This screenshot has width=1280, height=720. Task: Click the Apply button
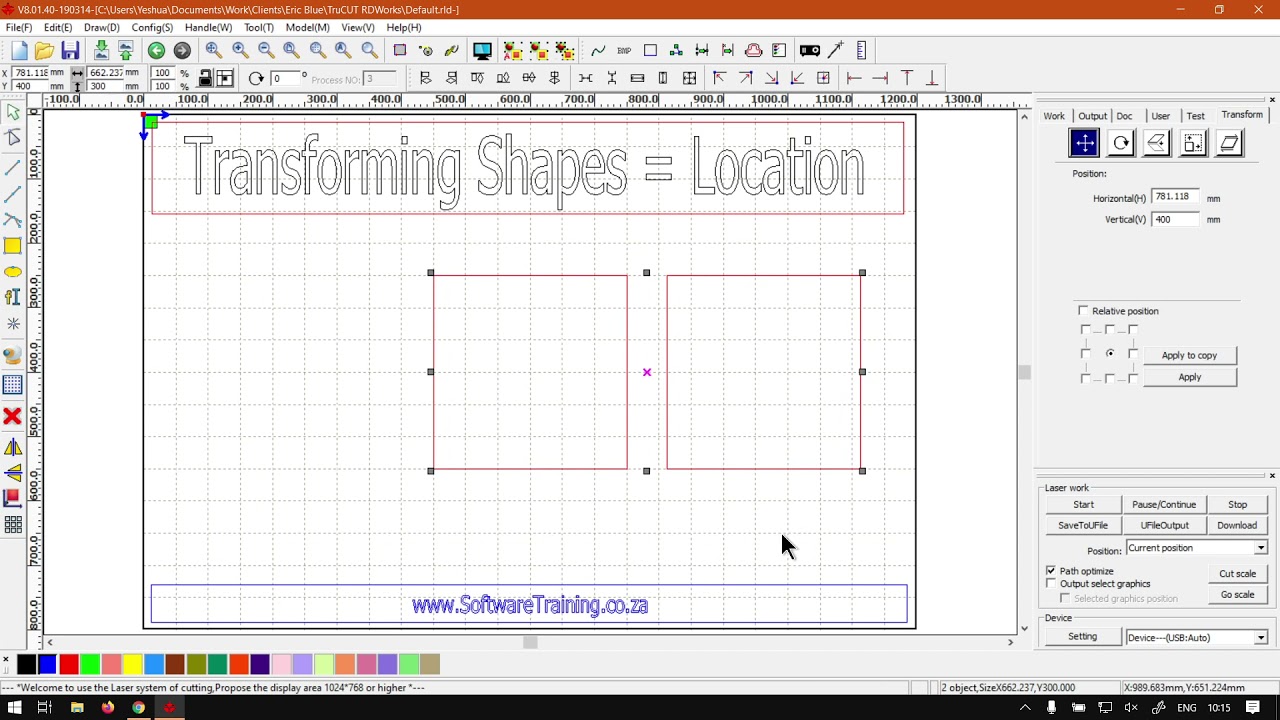click(x=1189, y=378)
